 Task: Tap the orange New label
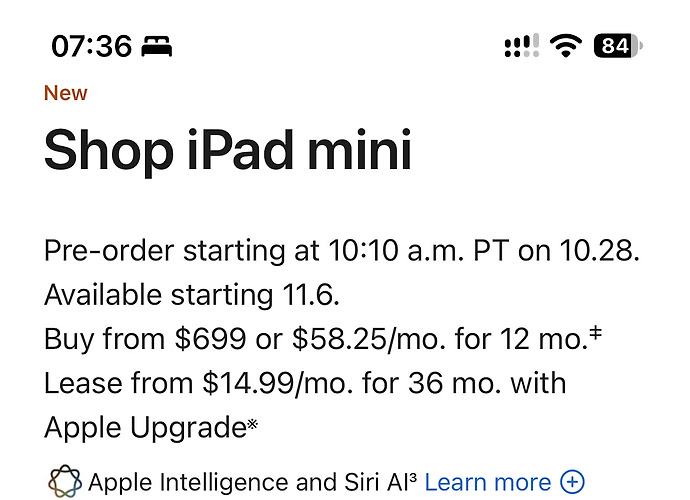coord(66,93)
